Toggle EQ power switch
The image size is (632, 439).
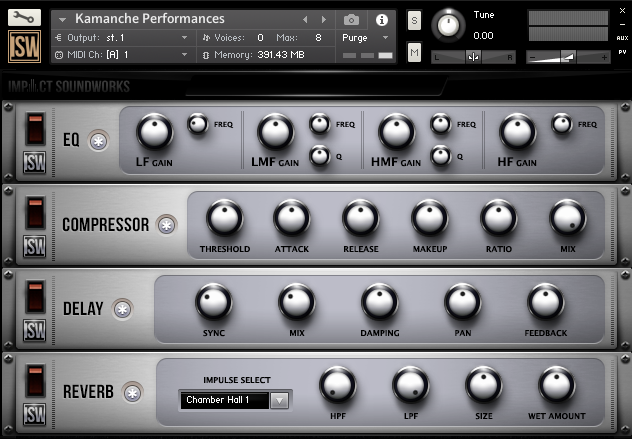tap(35, 129)
